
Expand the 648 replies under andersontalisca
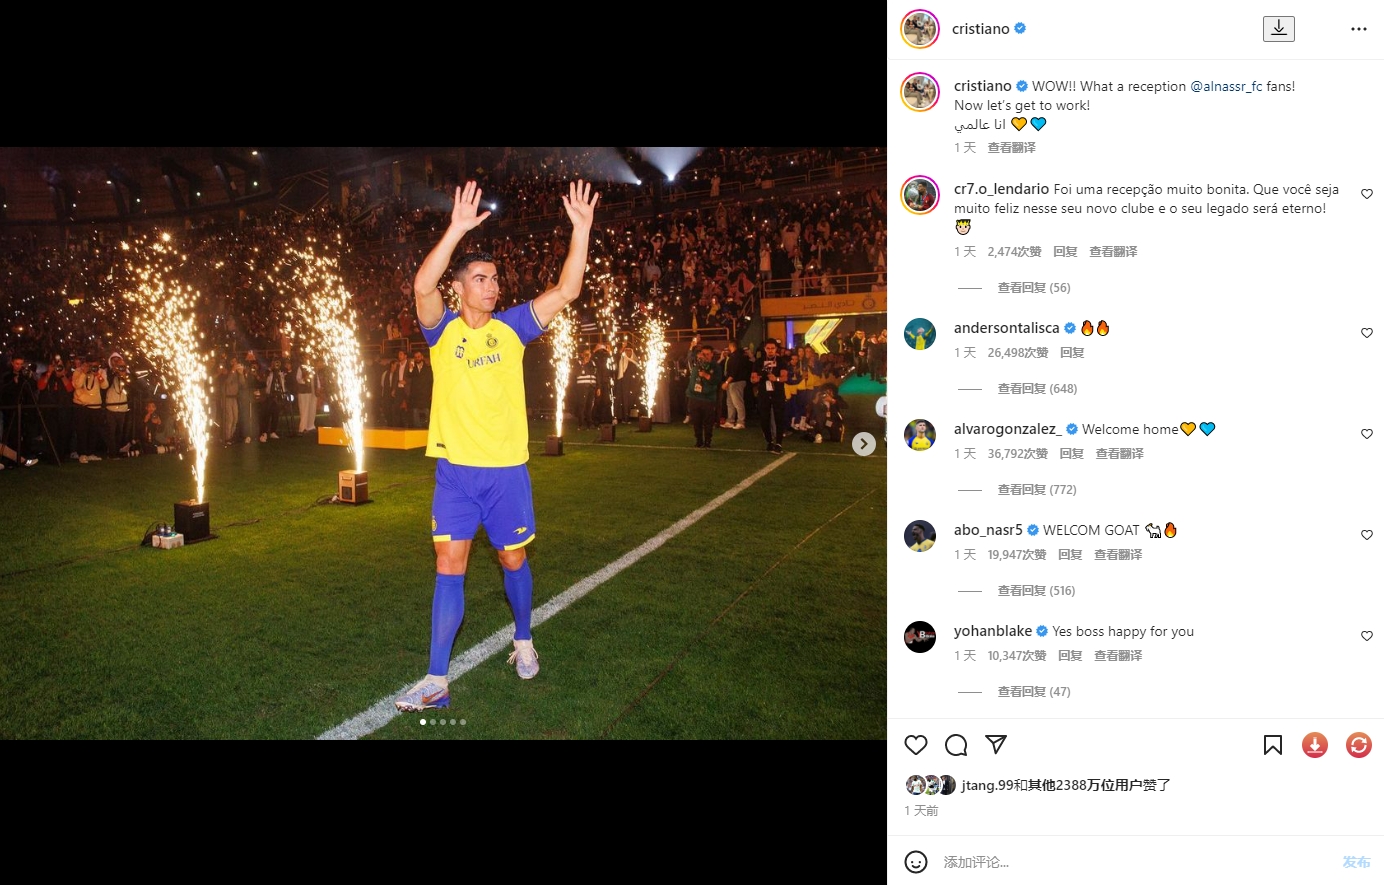pos(1036,389)
